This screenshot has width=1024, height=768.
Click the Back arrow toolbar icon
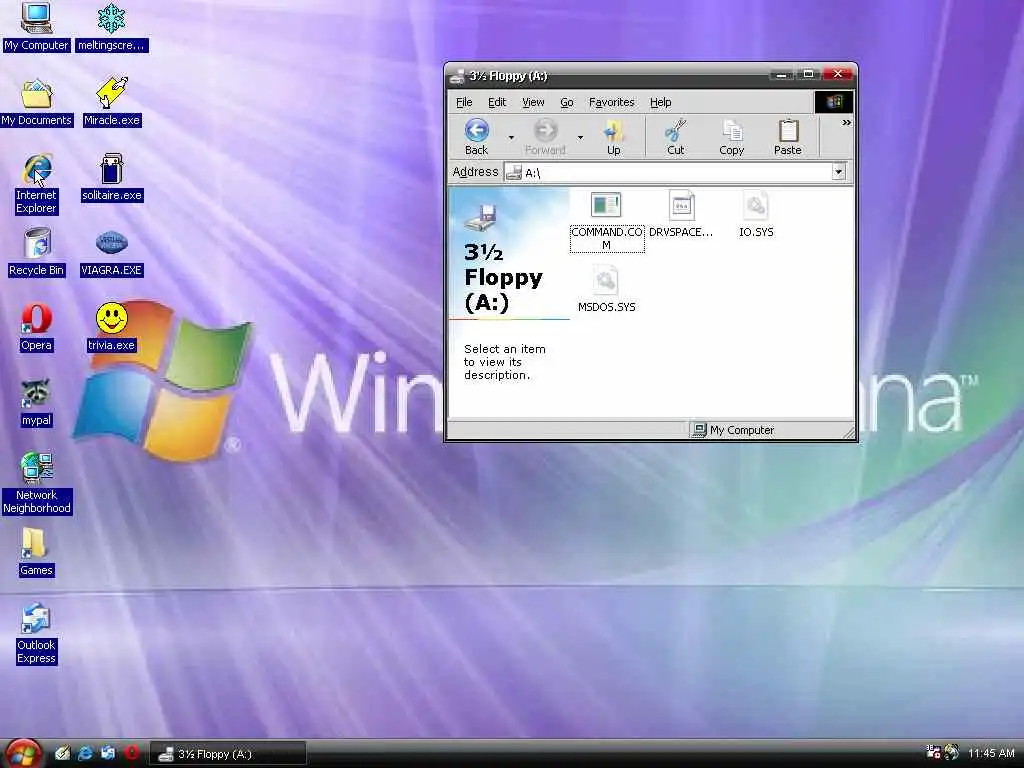pos(477,131)
